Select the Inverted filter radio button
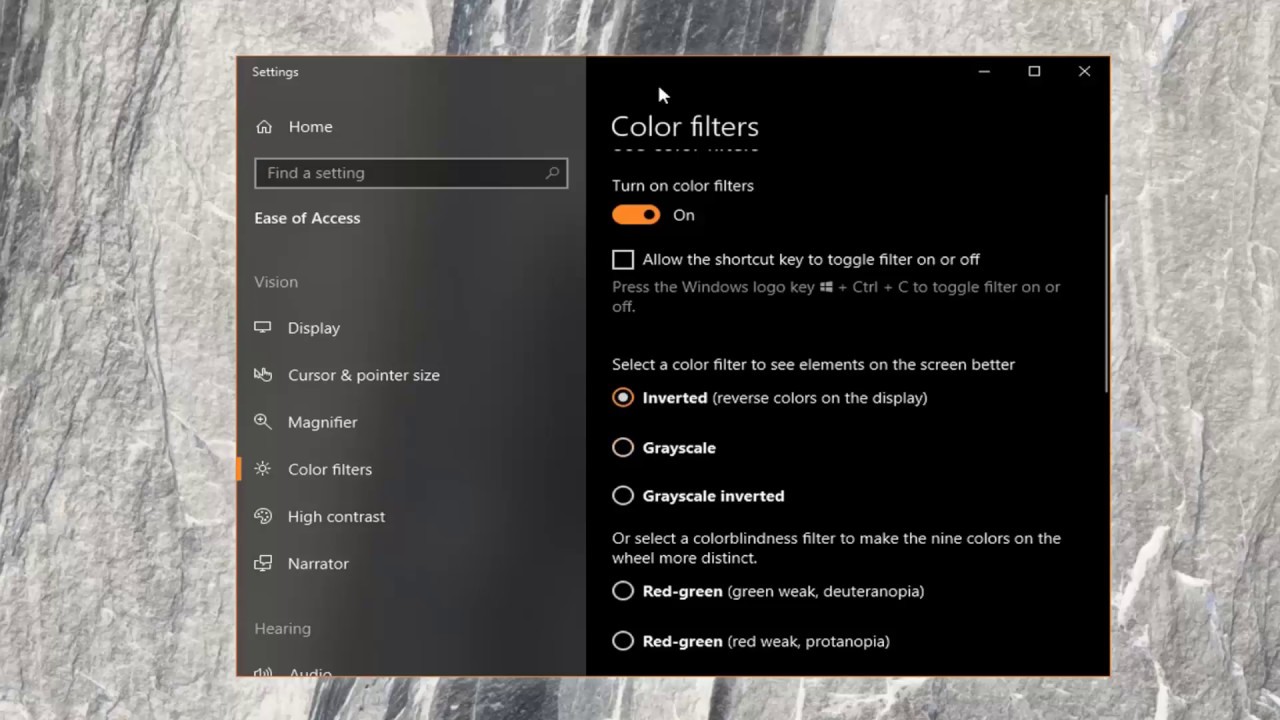The width and height of the screenshot is (1280, 720). point(623,397)
